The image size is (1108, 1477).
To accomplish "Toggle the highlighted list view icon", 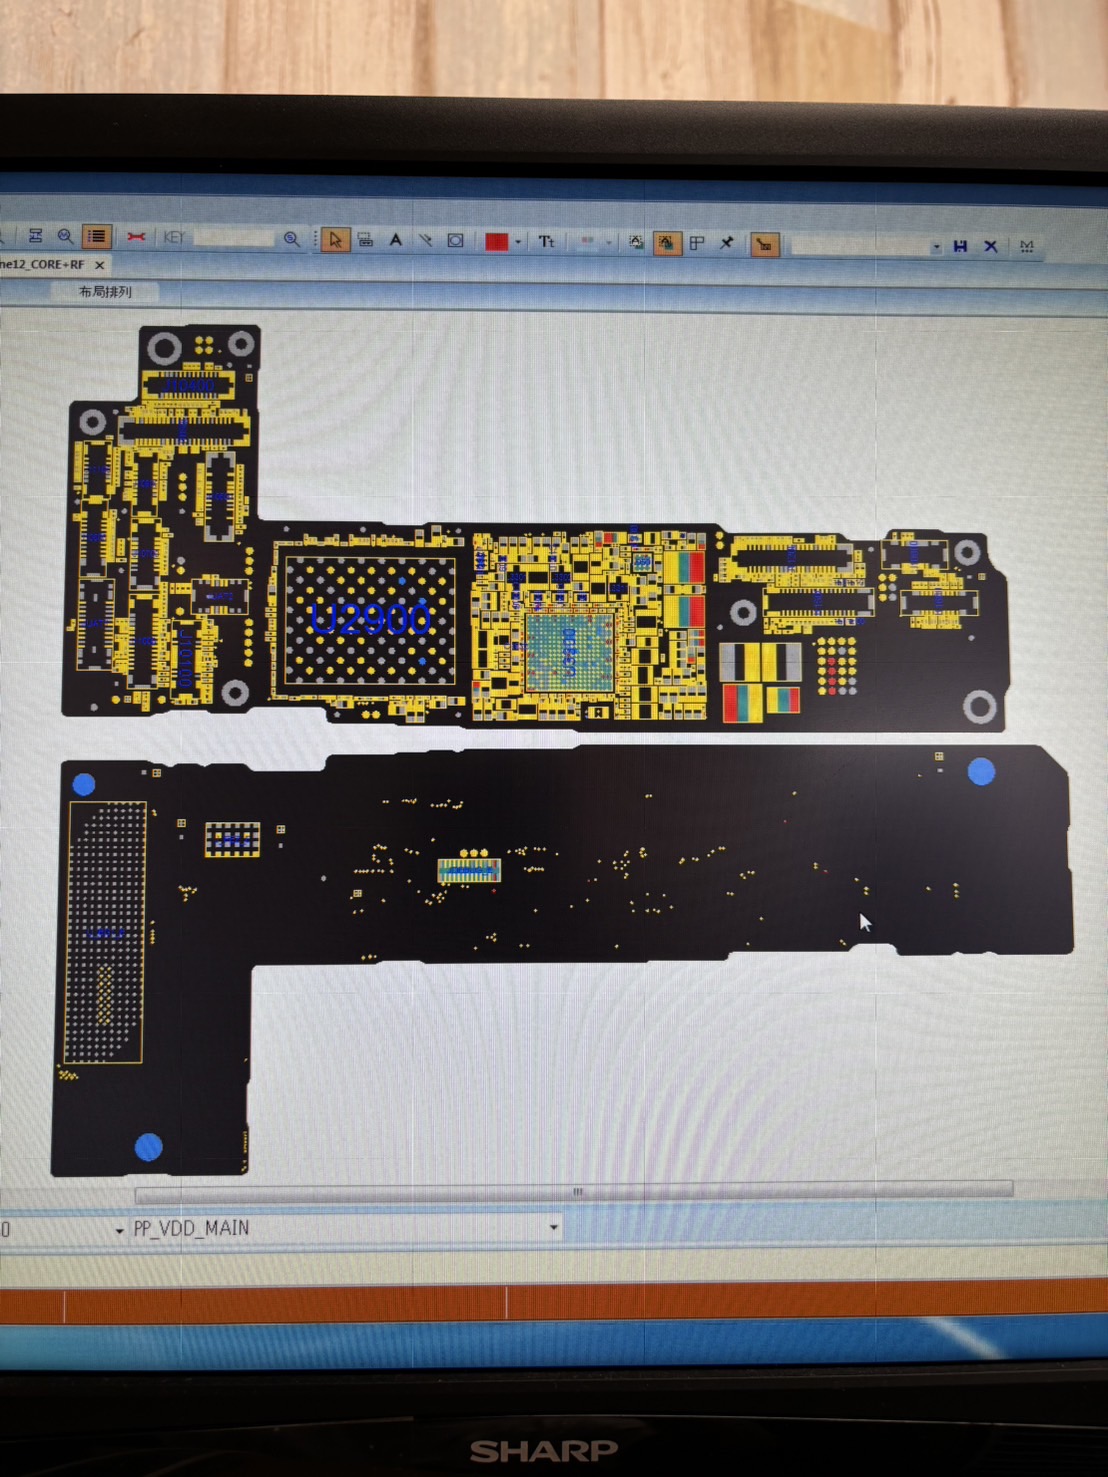I will coord(97,236).
